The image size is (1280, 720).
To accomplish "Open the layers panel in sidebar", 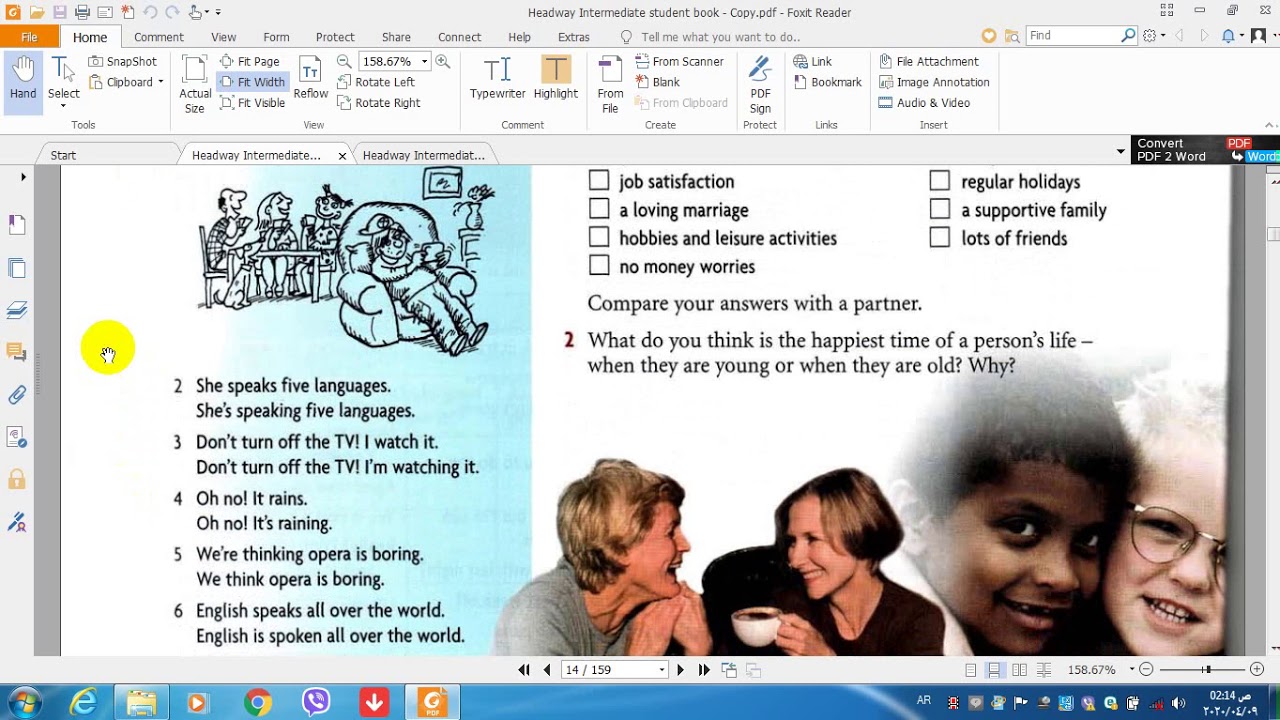I will point(17,310).
